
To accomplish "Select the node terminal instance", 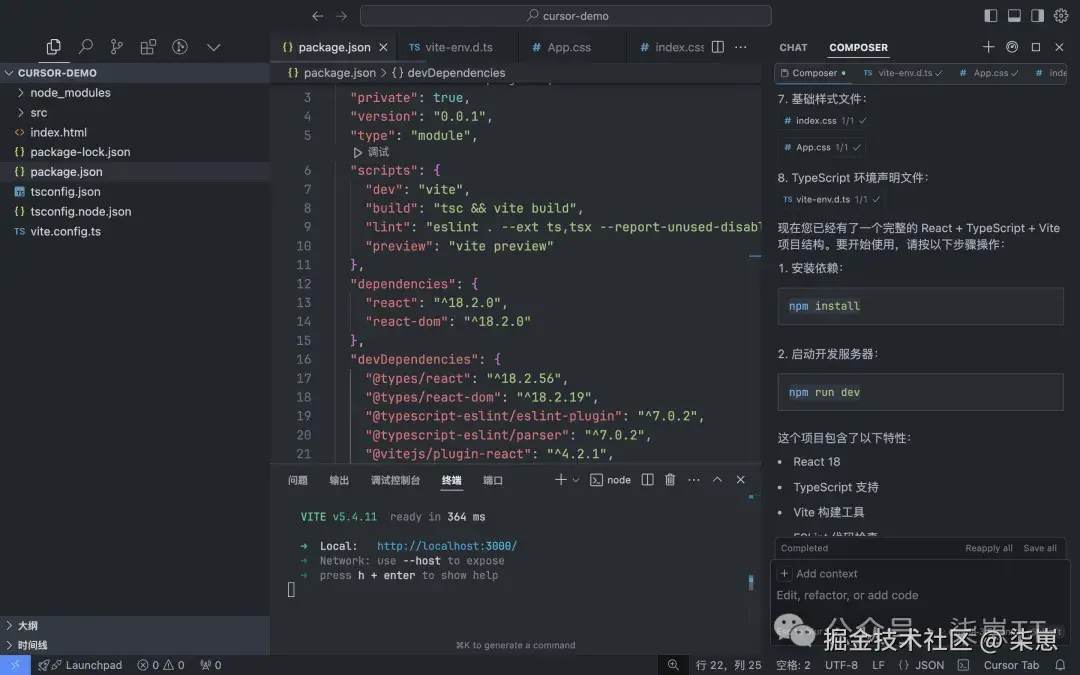I will point(610,480).
